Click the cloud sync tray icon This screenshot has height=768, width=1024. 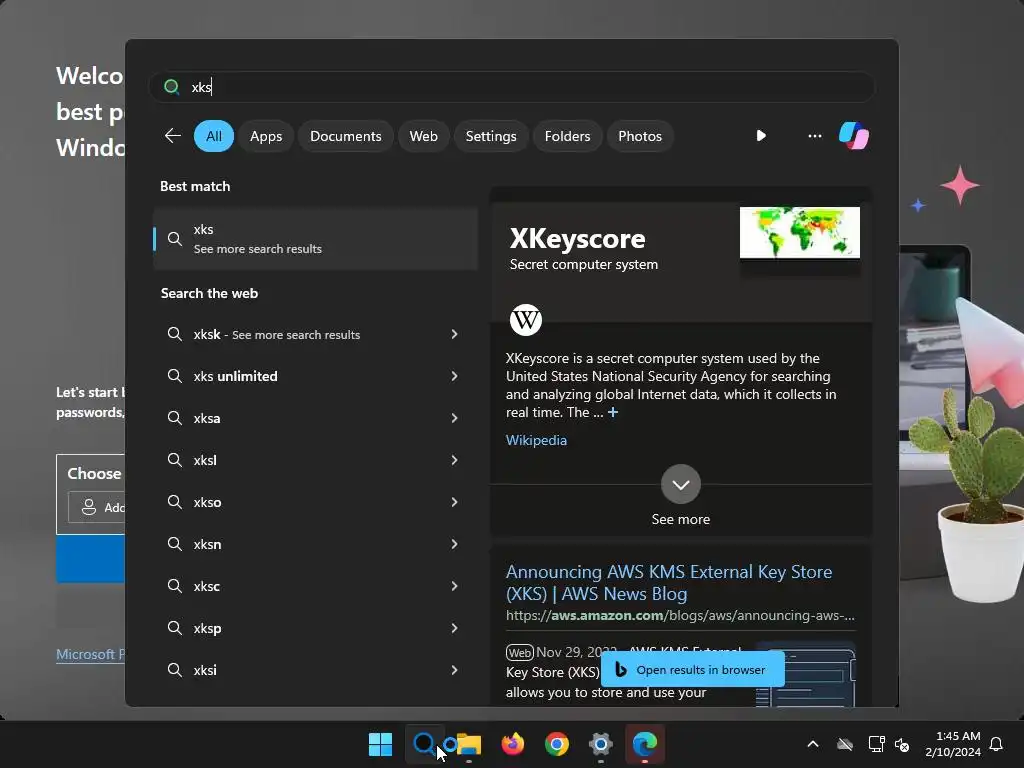point(845,744)
